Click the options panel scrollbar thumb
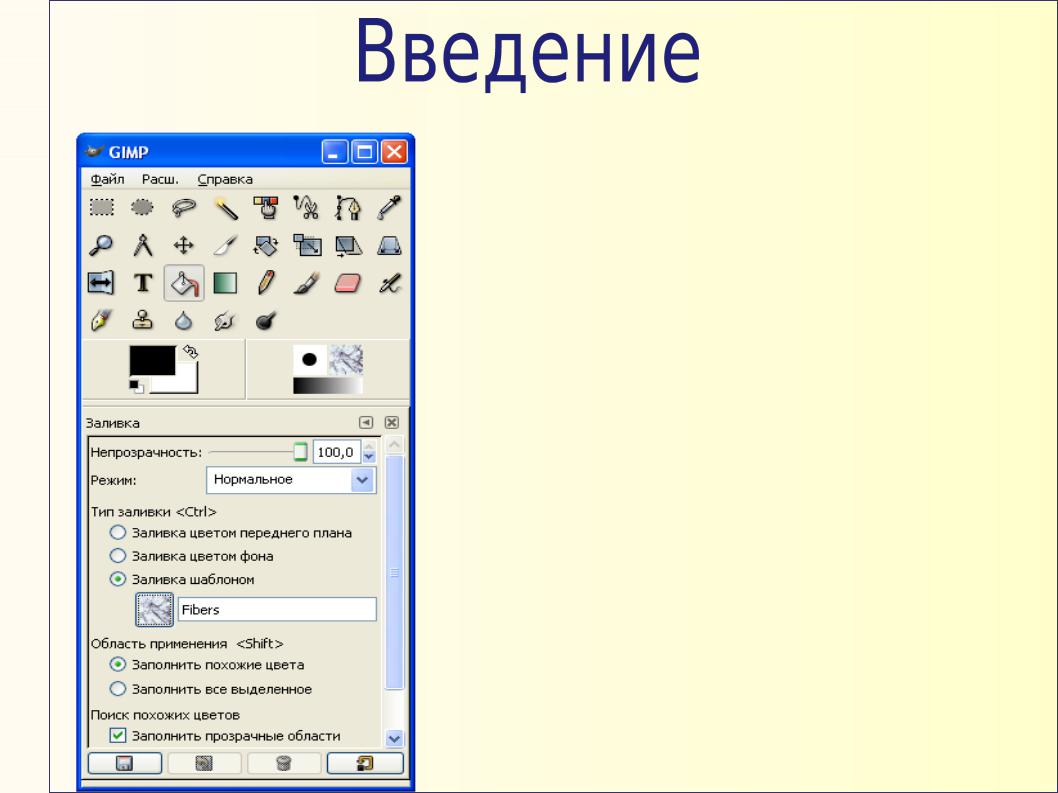The height and width of the screenshot is (793, 1058). [x=395, y=572]
